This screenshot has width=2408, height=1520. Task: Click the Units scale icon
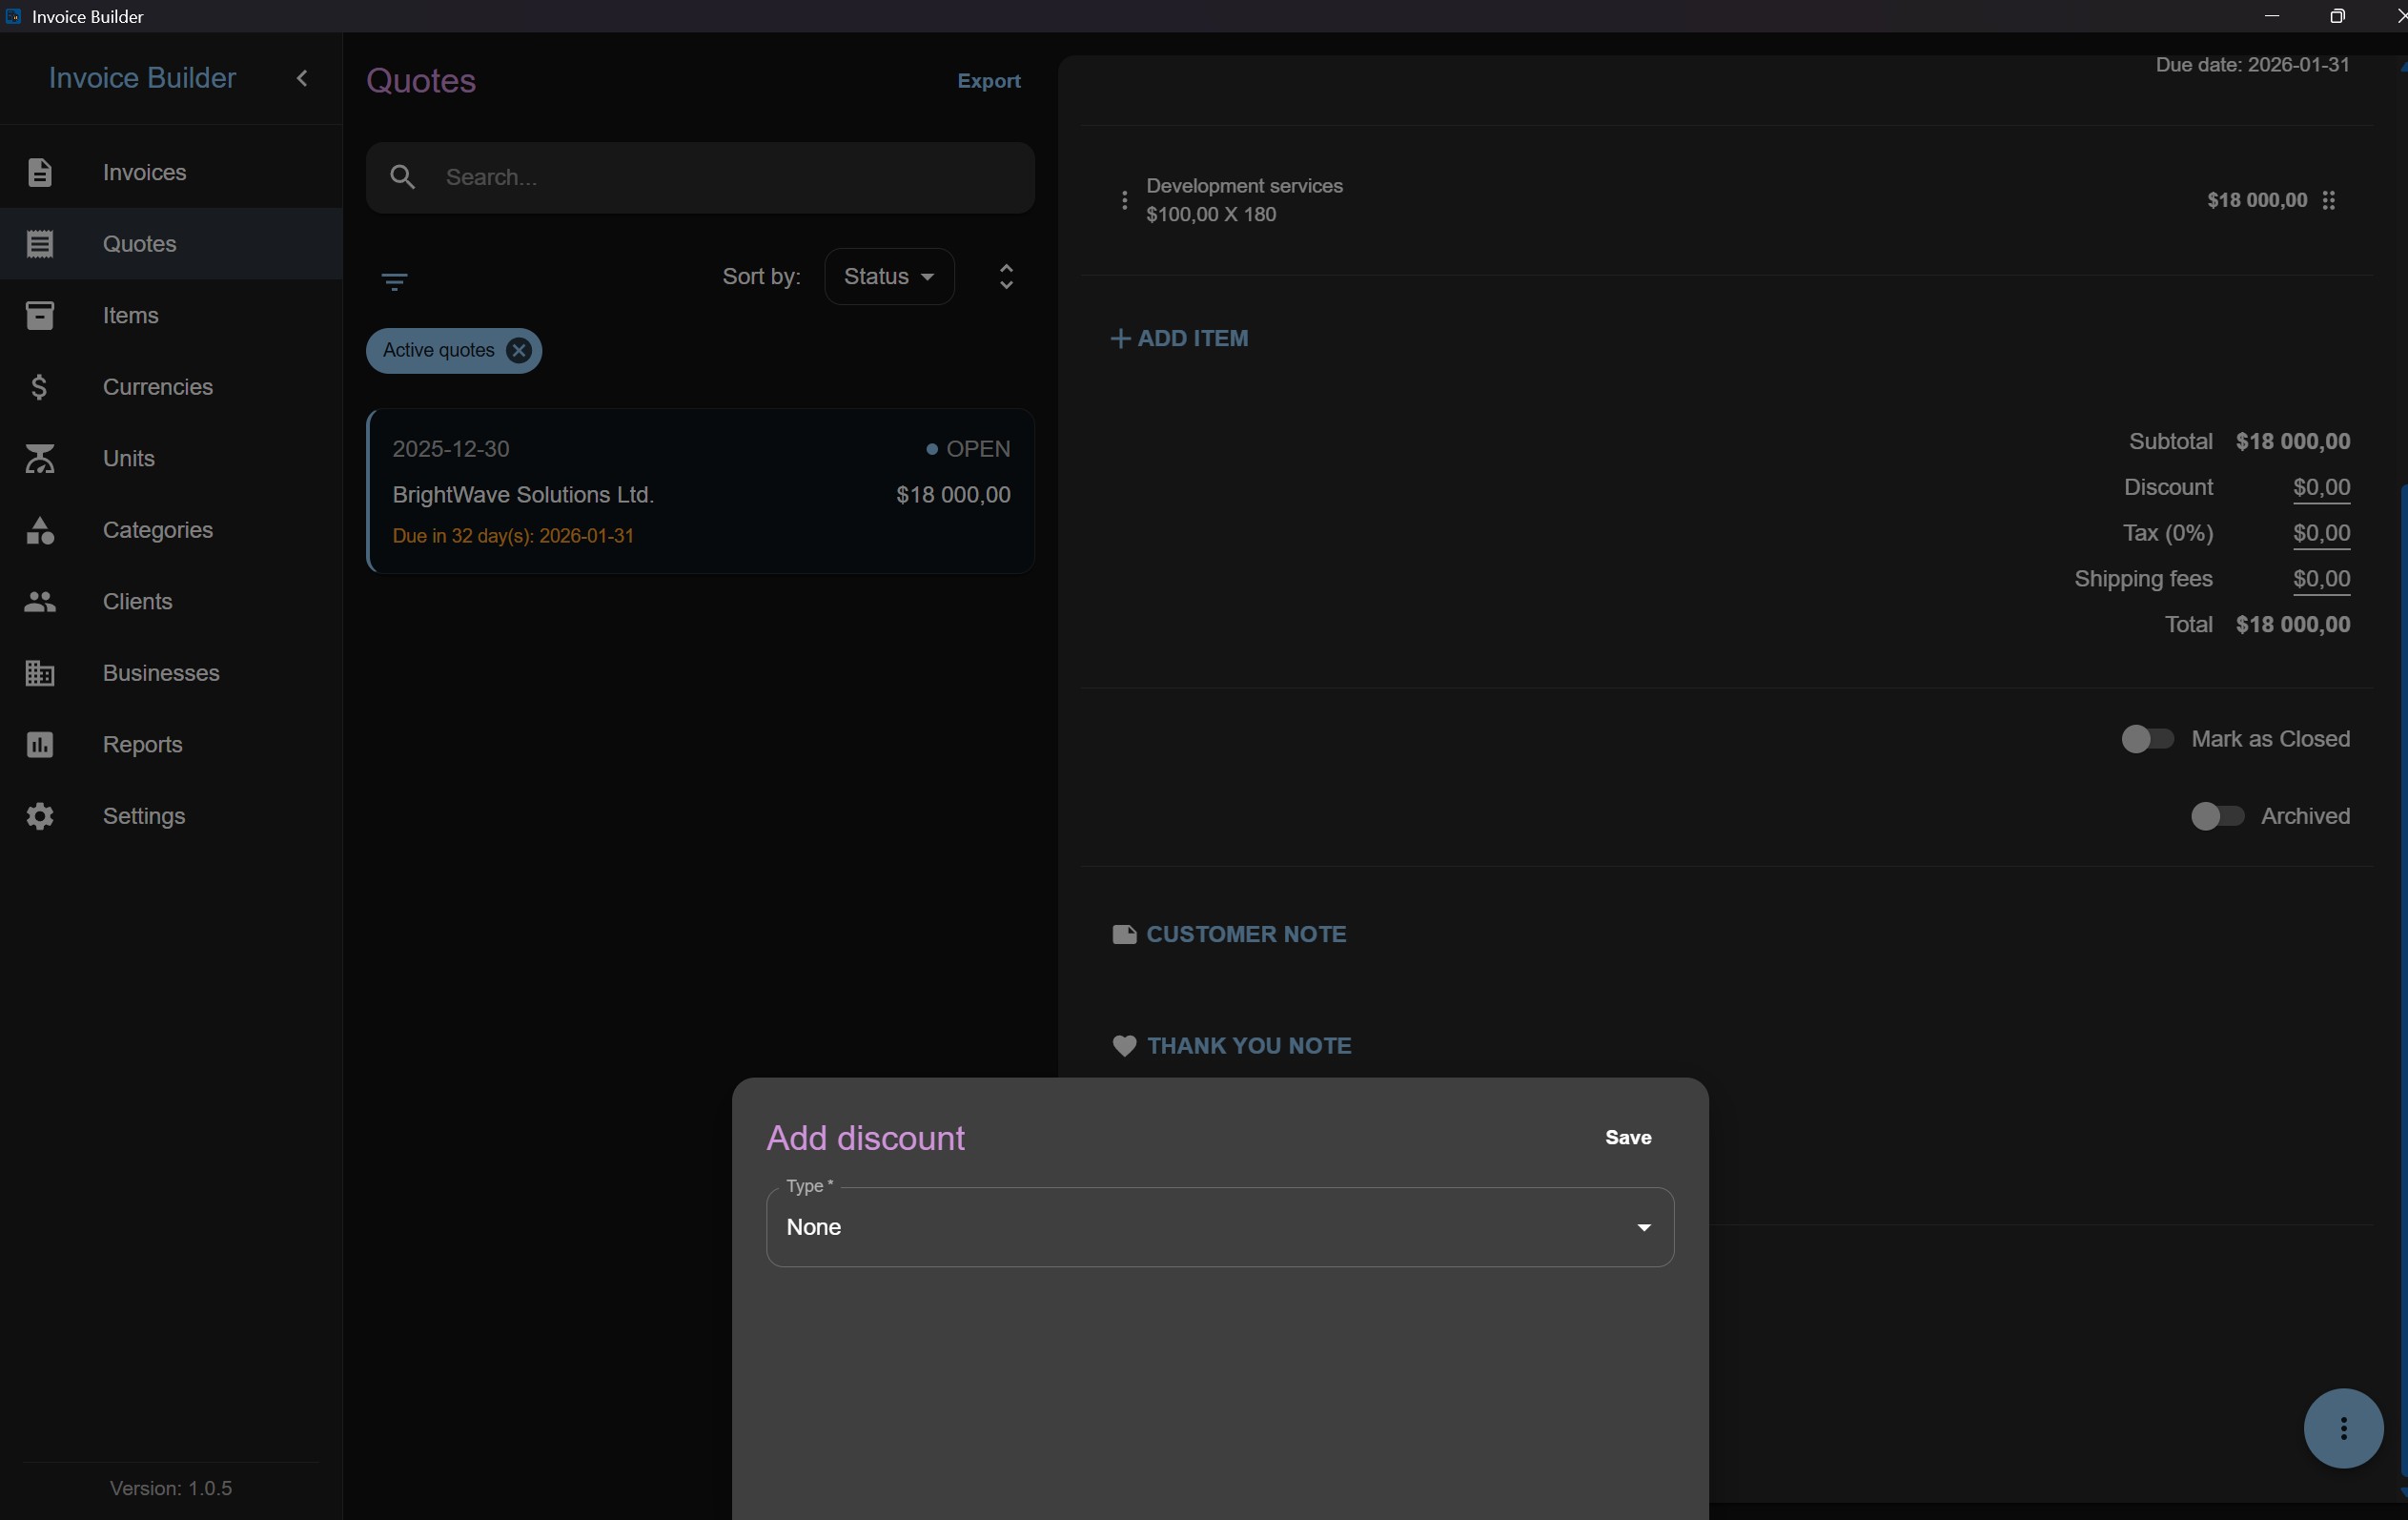tap(39, 458)
